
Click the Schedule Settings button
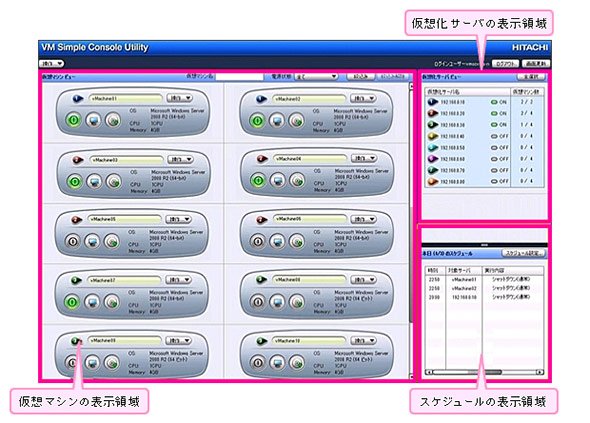point(523,253)
